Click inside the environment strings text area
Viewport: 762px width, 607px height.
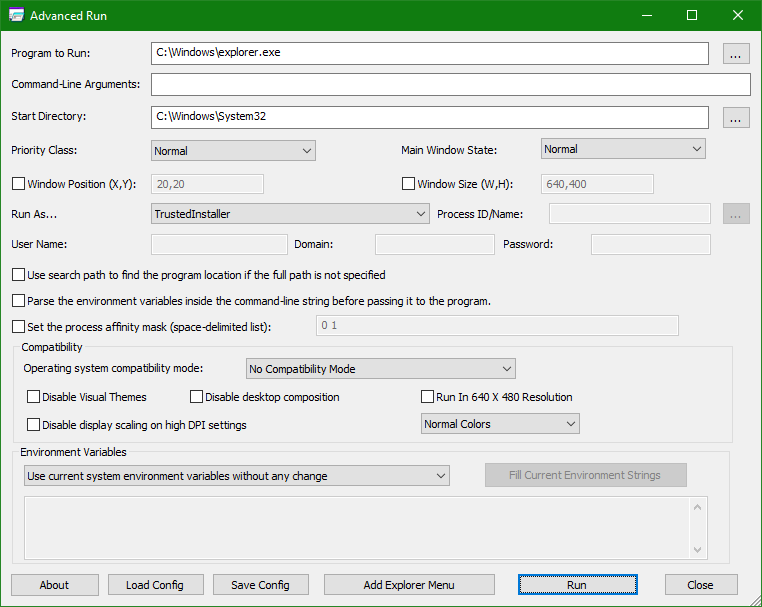pos(357,528)
